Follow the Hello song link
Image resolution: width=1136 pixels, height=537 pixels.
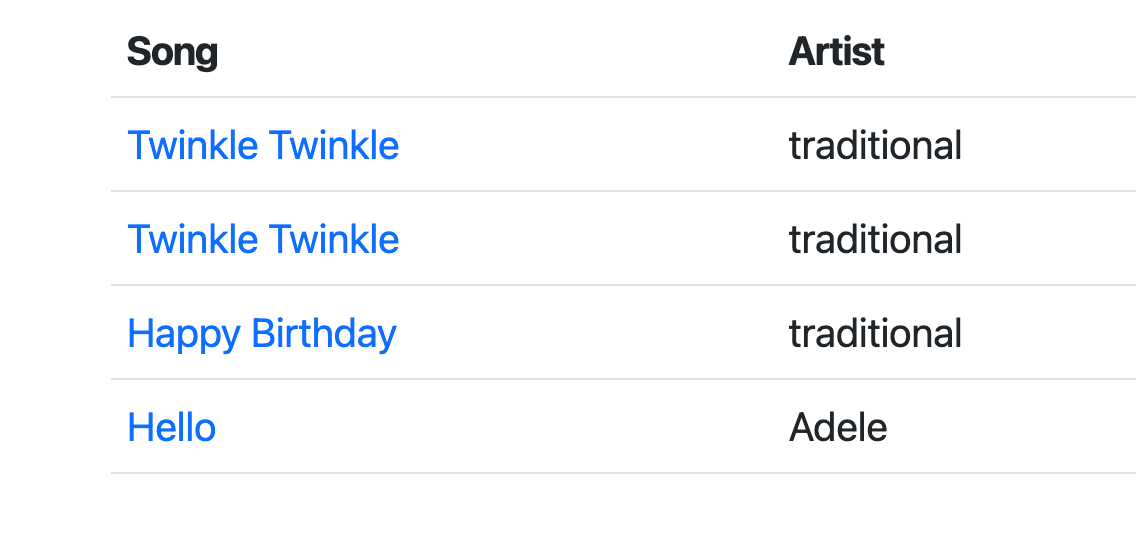point(172,428)
